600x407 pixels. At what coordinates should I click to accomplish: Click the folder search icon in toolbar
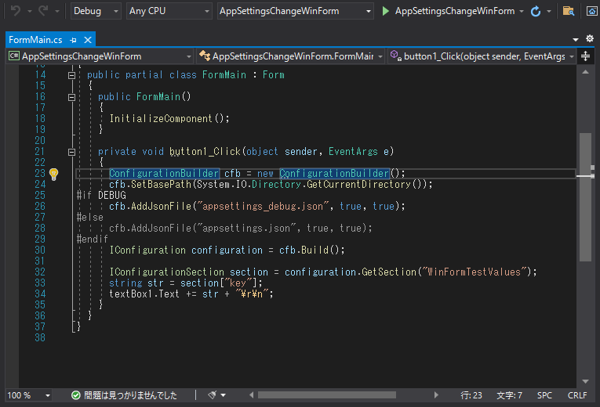coord(568,11)
